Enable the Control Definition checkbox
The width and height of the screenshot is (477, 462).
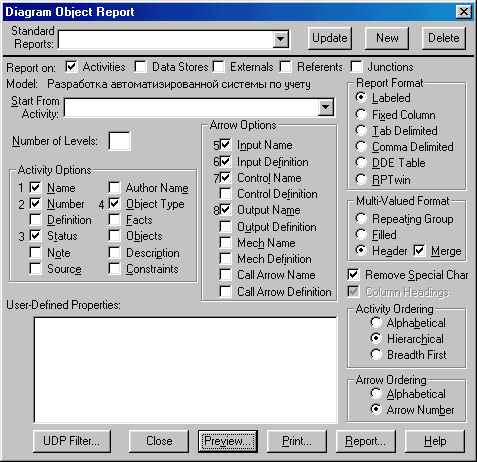(x=225, y=193)
